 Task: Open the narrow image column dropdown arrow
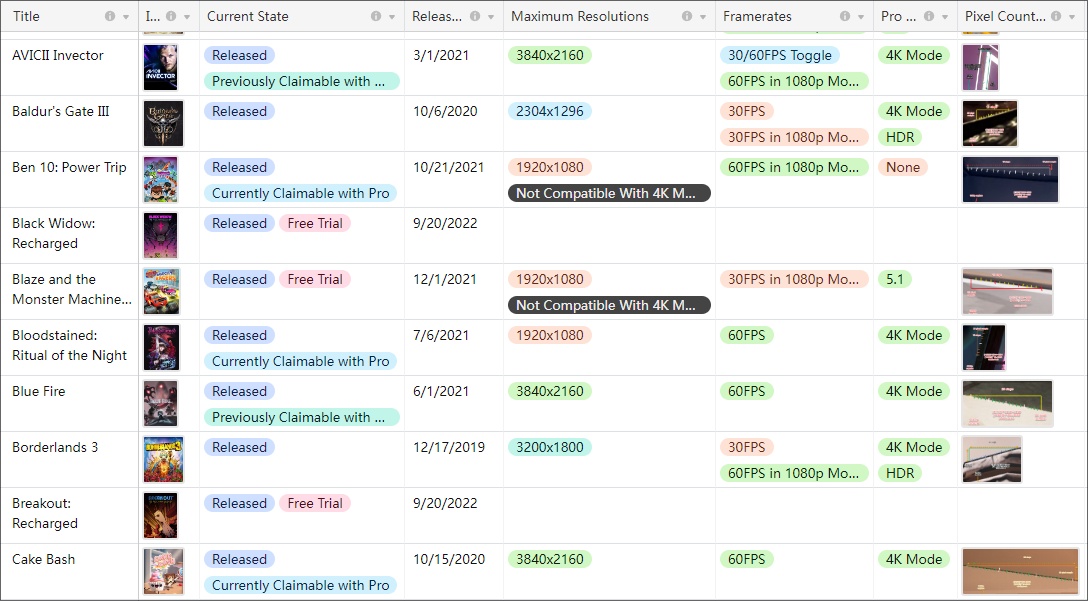pyautogui.click(x=187, y=17)
